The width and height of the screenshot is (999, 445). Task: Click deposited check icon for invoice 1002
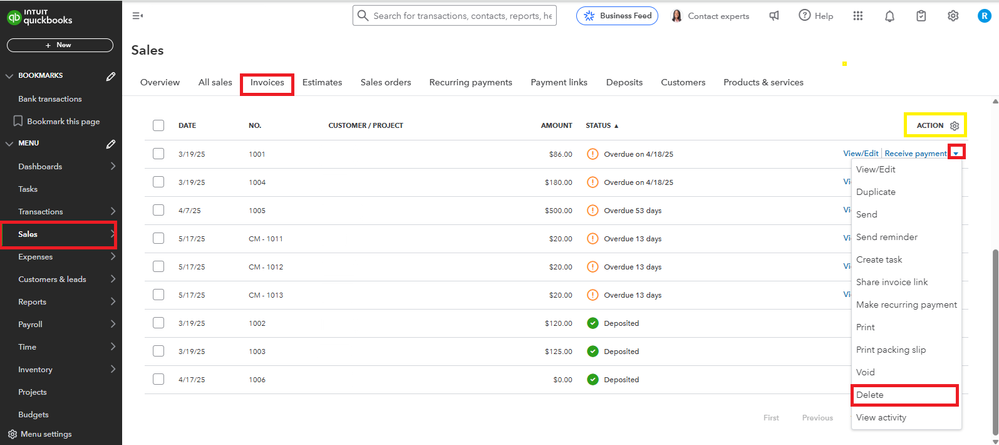point(593,323)
